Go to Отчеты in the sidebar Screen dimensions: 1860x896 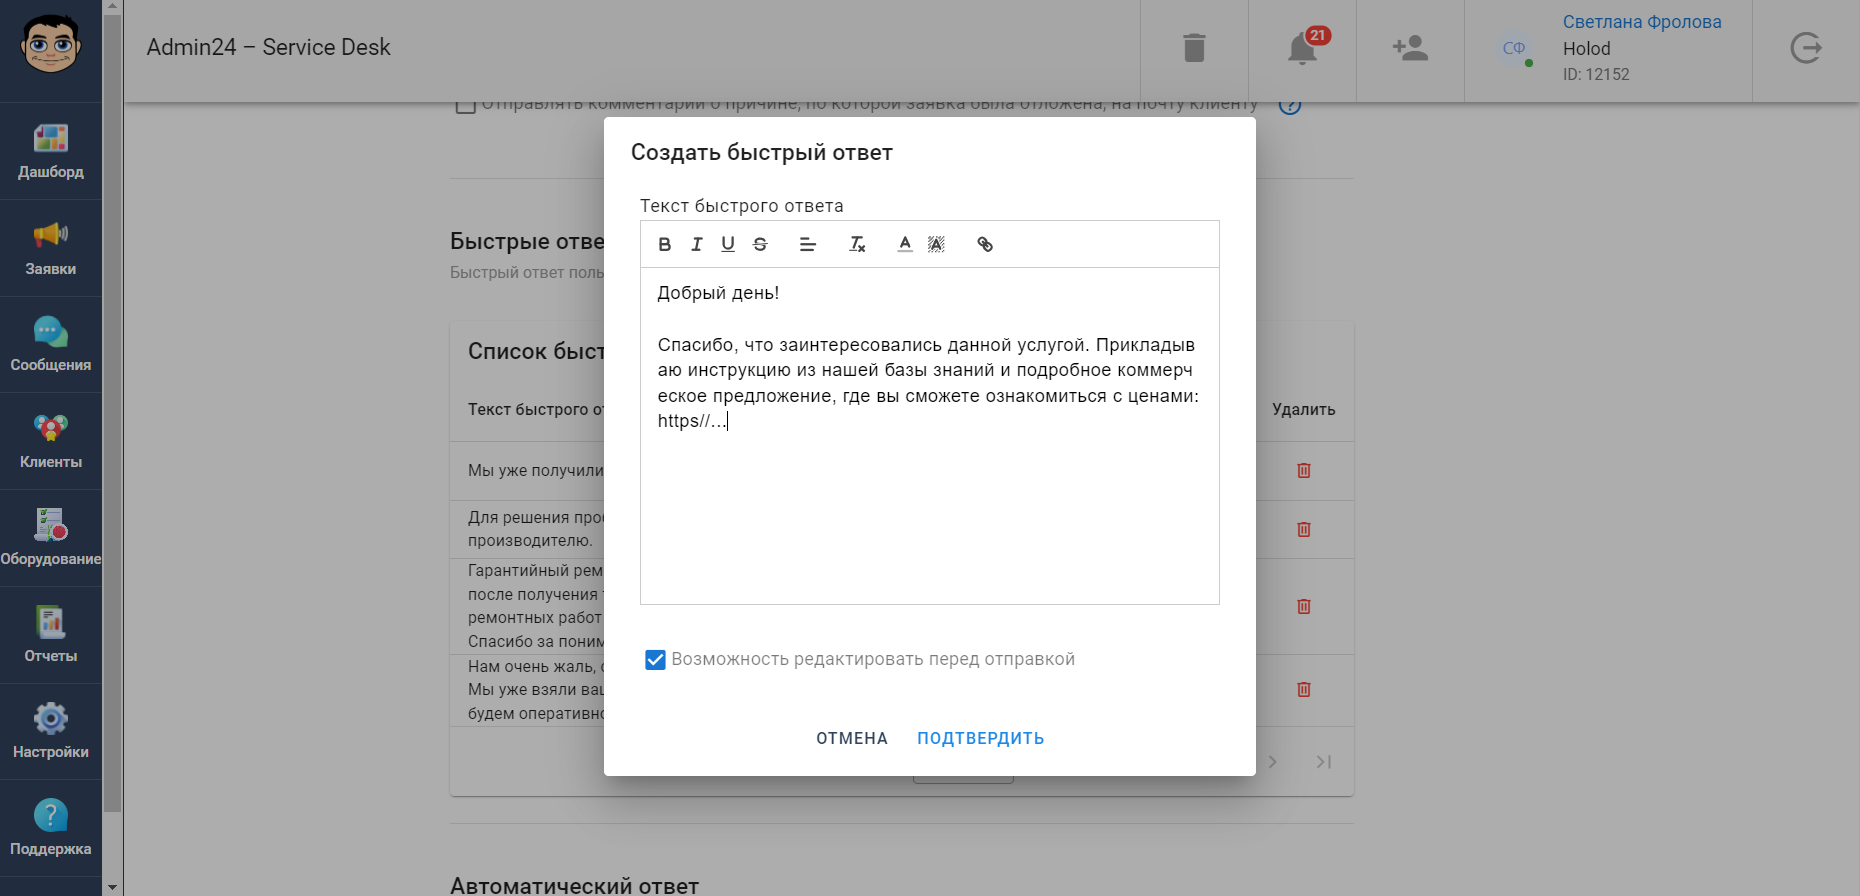[x=51, y=635]
